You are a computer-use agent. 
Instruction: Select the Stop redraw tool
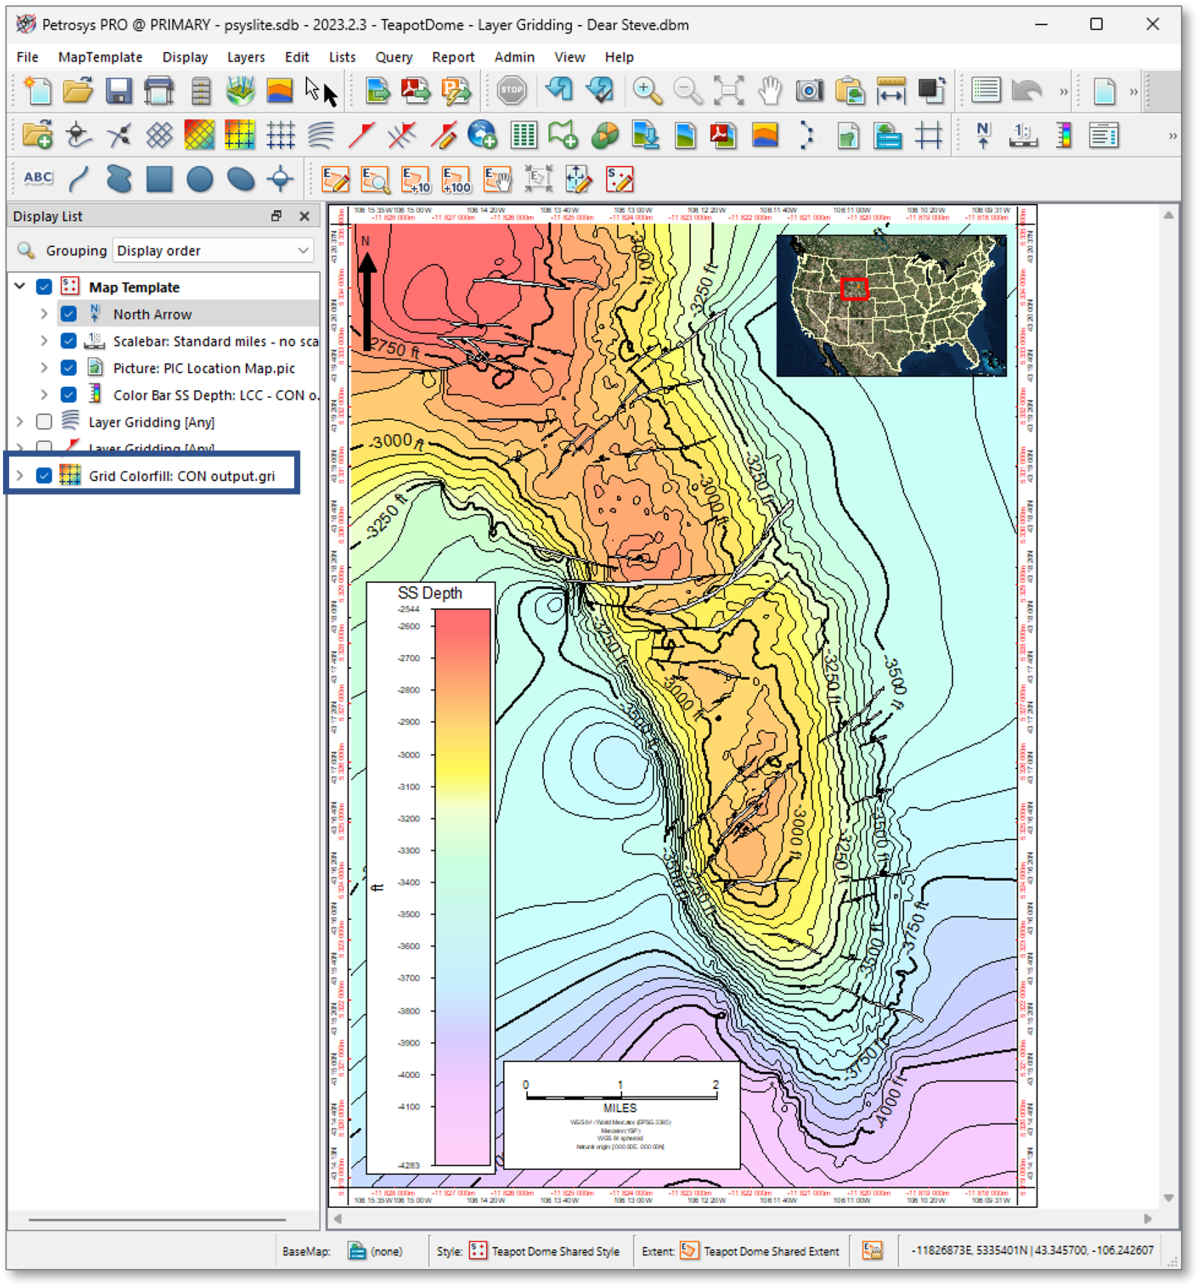(512, 90)
